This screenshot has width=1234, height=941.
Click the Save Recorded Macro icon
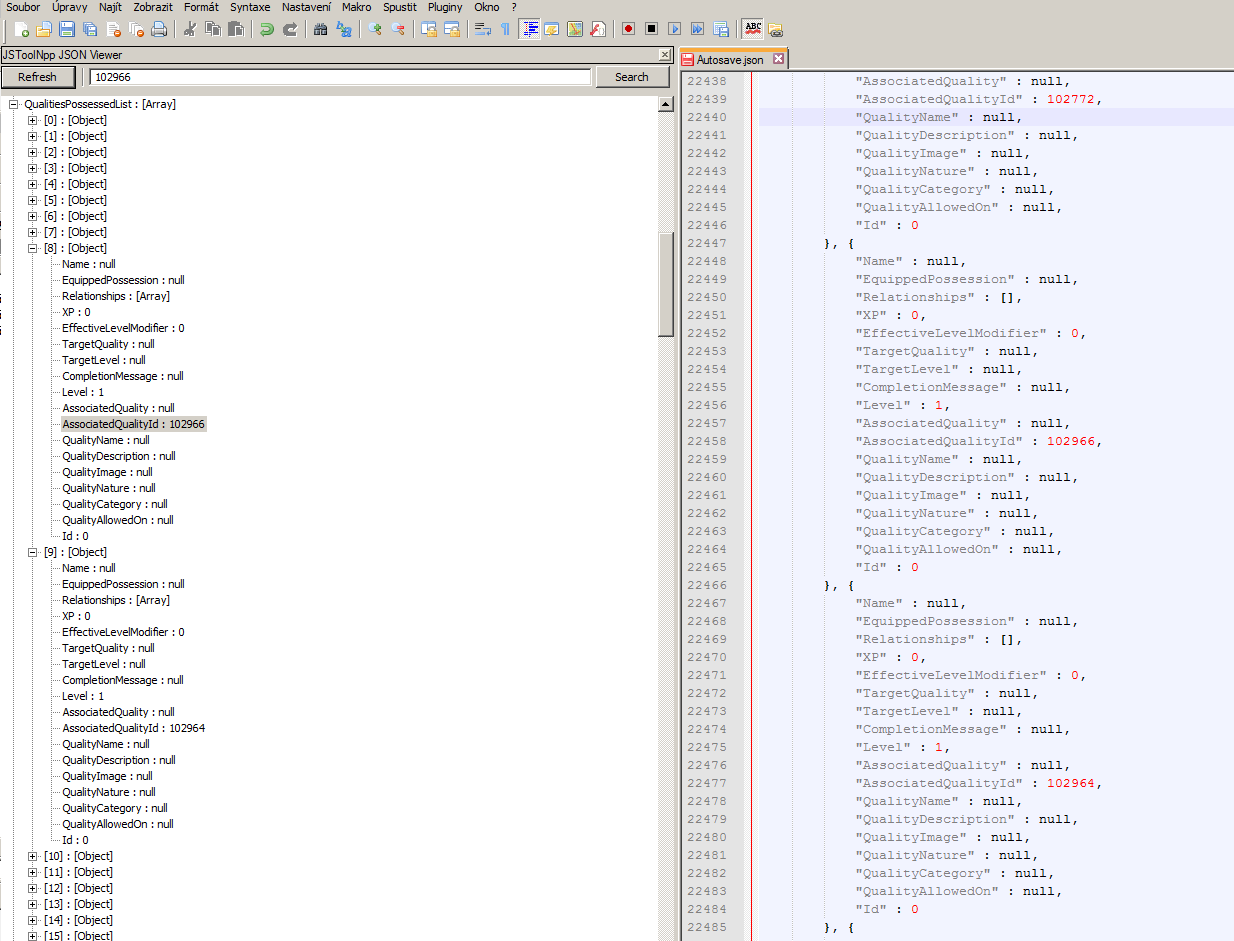pyautogui.click(x=721, y=29)
